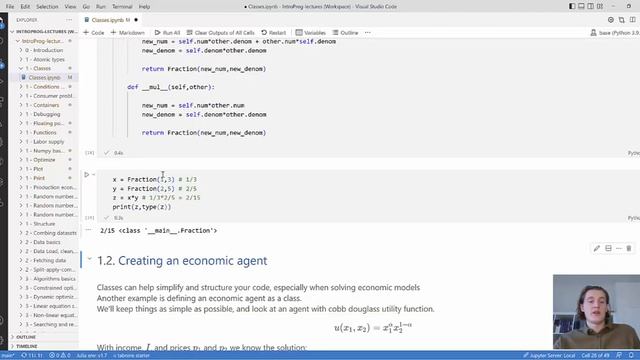
Task: Open markdown cell more actions ellipsis
Action: pyautogui.click(x=619, y=248)
